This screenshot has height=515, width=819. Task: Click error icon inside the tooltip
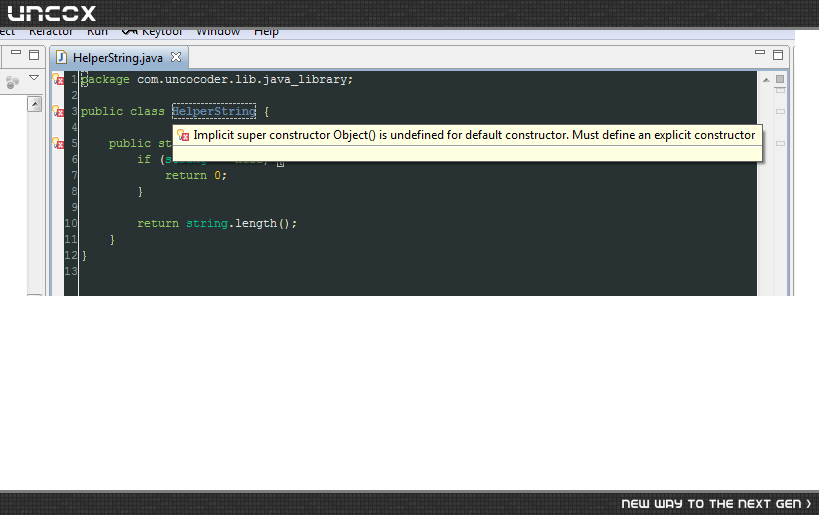[183, 135]
